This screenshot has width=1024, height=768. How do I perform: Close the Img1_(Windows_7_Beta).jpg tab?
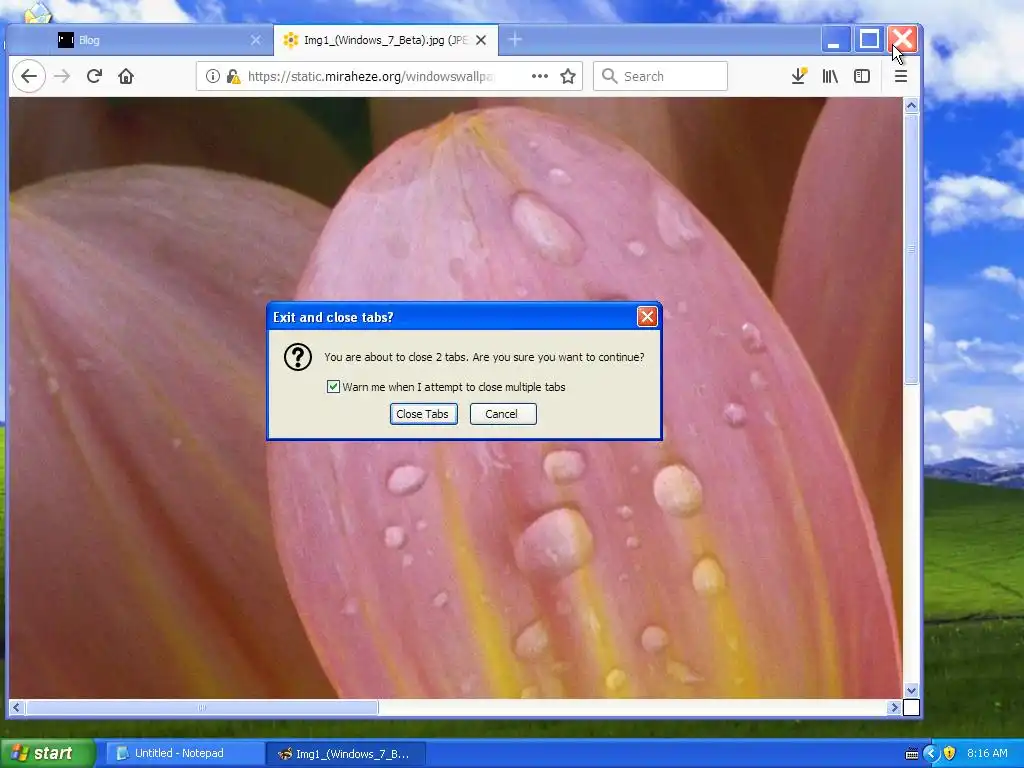481,40
